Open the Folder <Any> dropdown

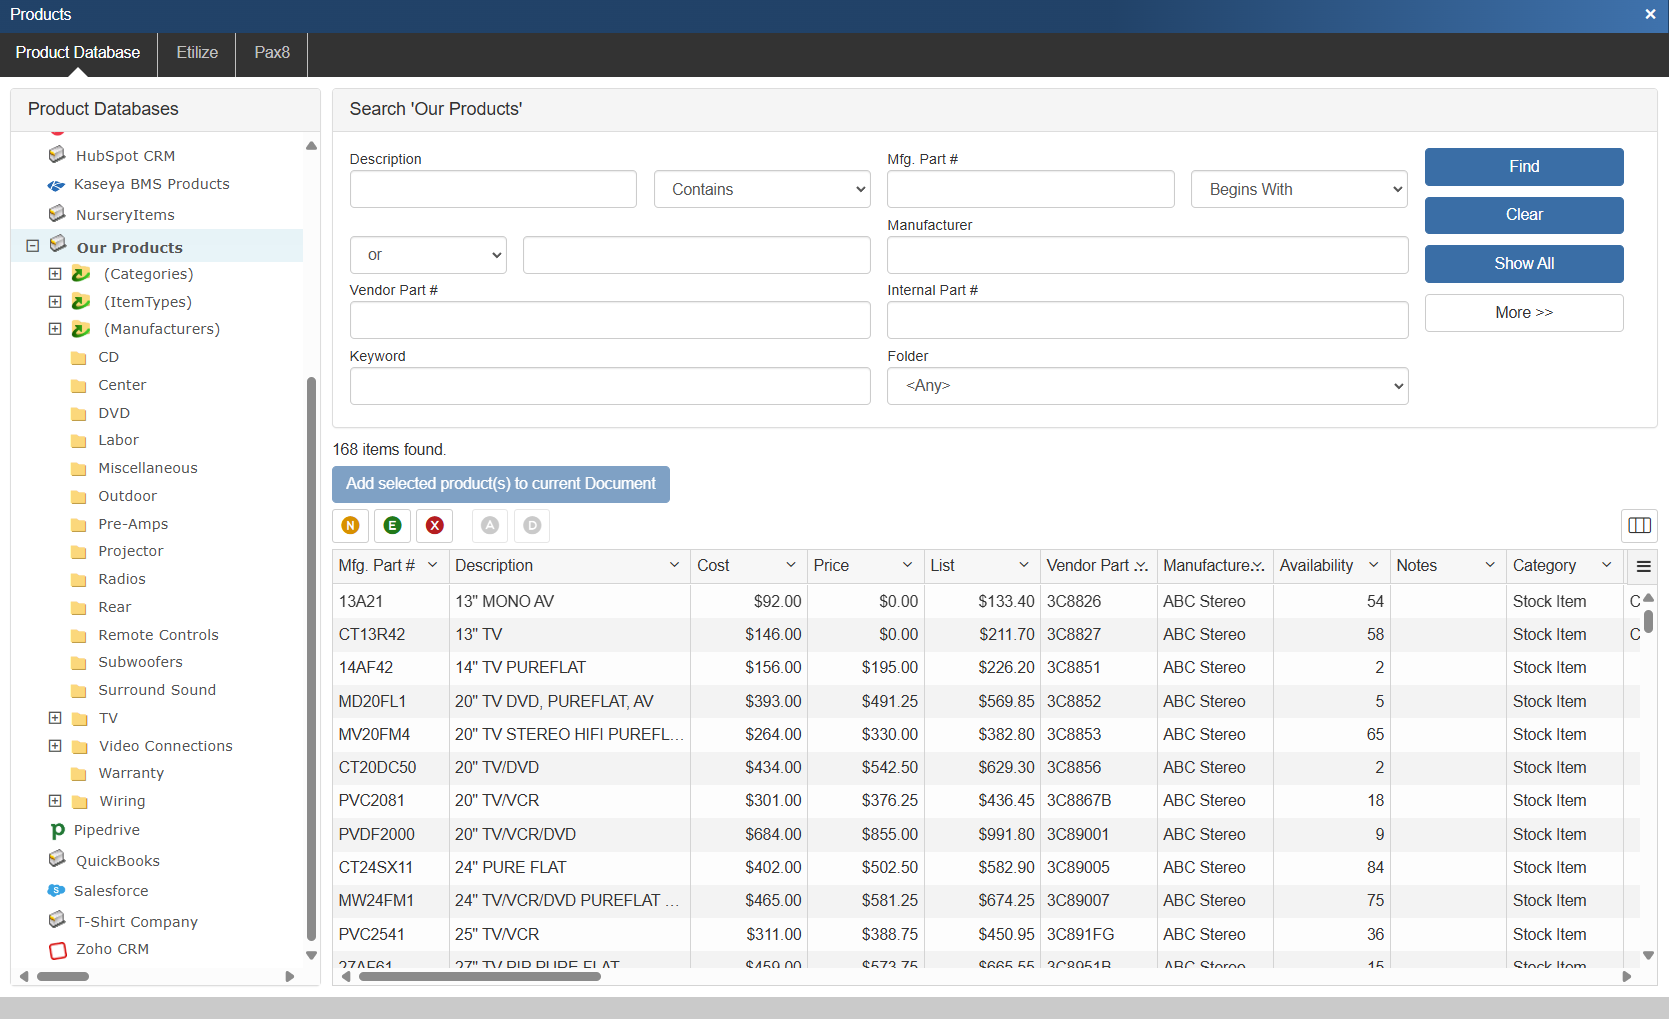point(1147,386)
